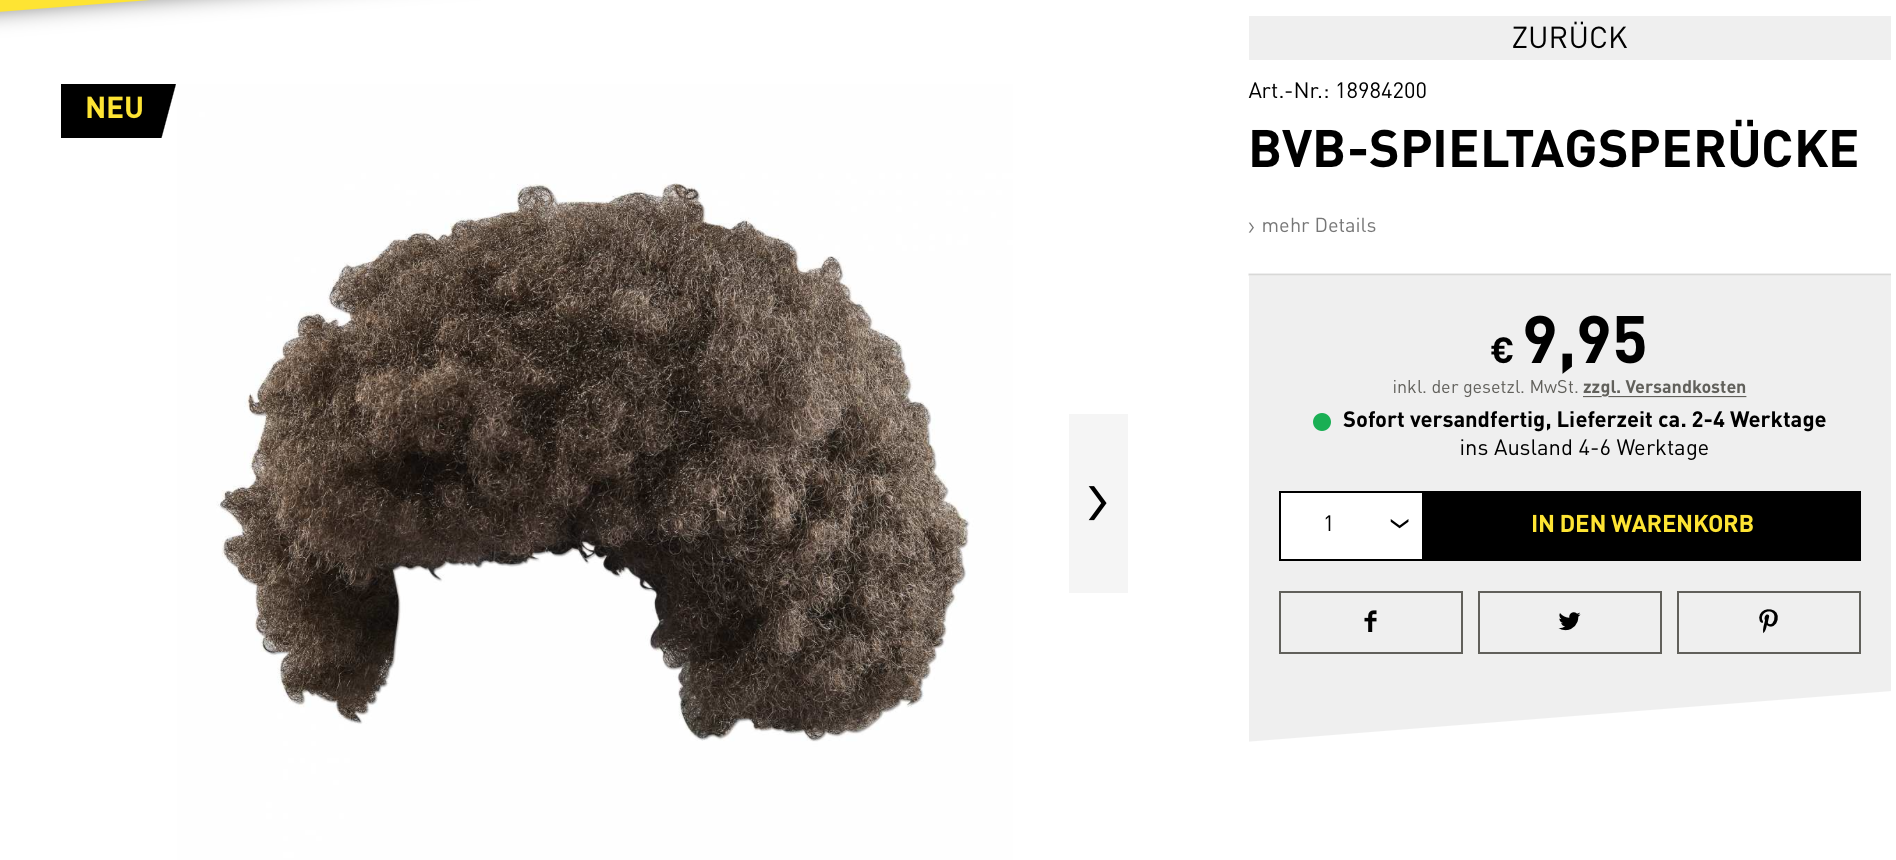Click the €9,95 price
The height and width of the screenshot is (860, 1896).
(1568, 342)
